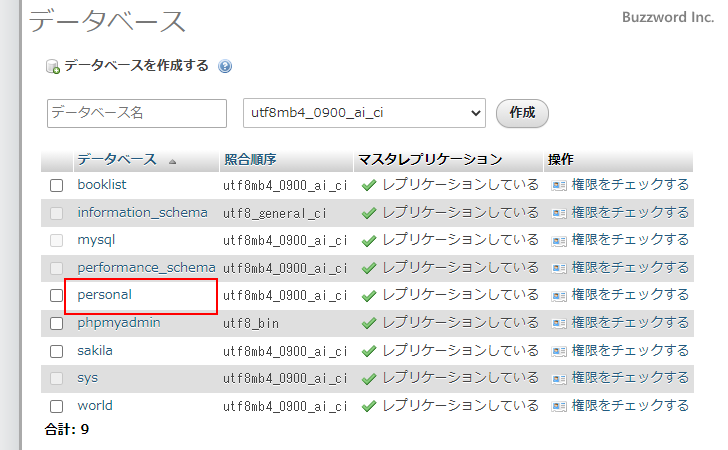Open the information_schema database link
The height and width of the screenshot is (450, 728).
click(143, 213)
